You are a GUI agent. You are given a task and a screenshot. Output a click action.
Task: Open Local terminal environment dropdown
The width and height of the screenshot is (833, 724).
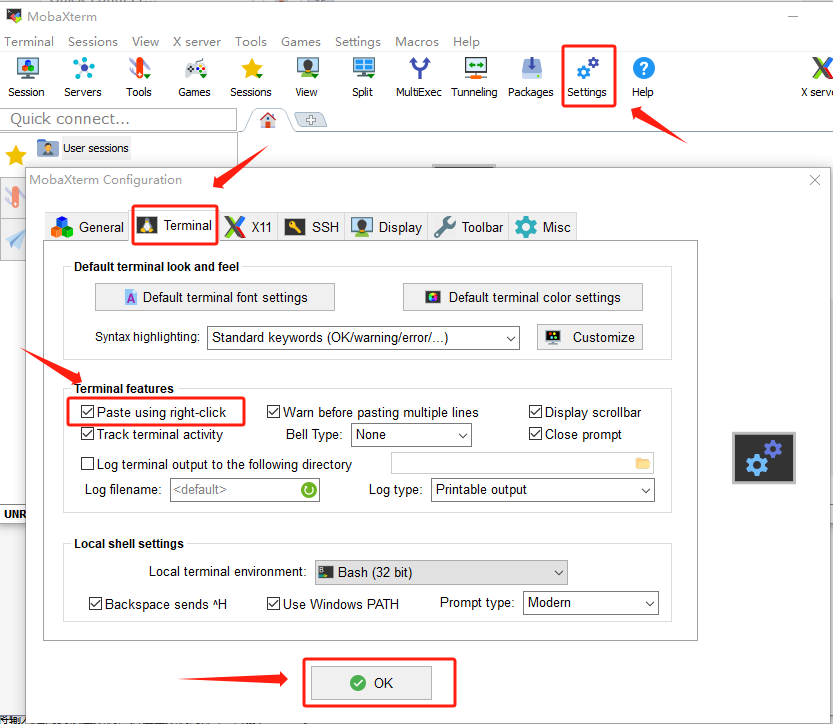click(441, 572)
